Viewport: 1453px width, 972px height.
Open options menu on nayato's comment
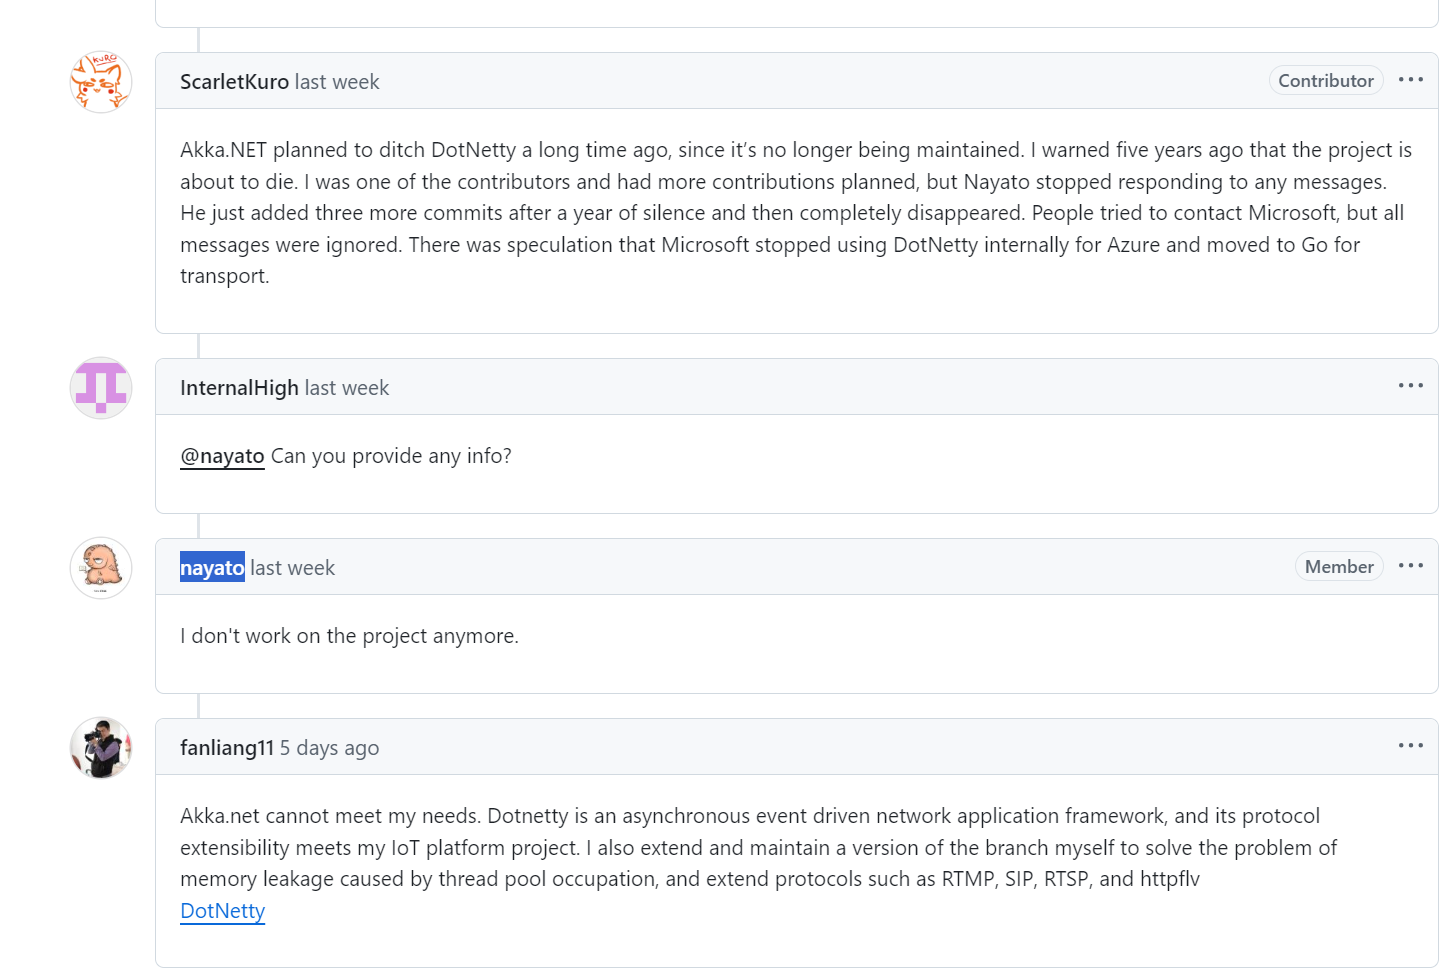tap(1410, 566)
